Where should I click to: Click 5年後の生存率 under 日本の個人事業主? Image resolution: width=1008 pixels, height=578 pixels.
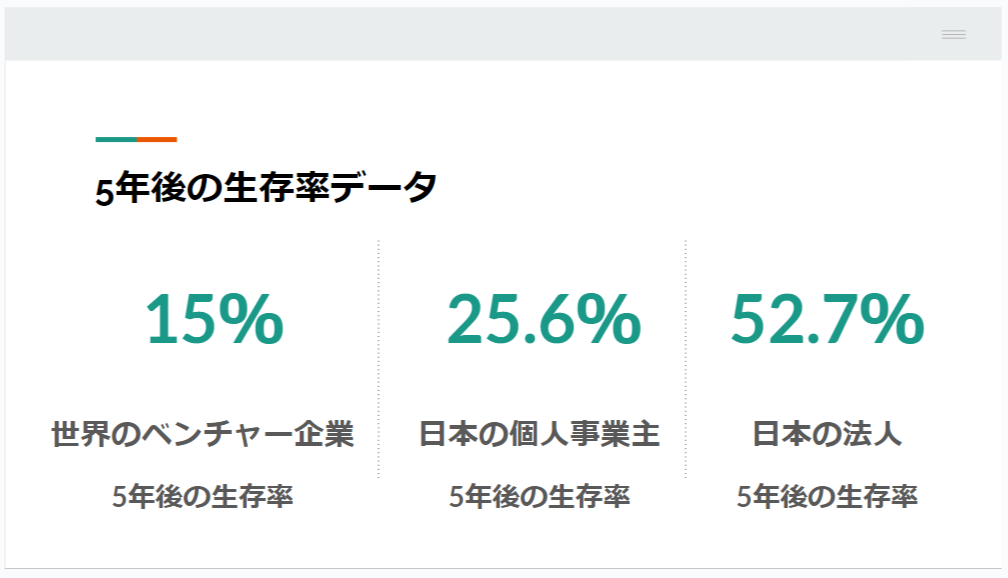(539, 497)
